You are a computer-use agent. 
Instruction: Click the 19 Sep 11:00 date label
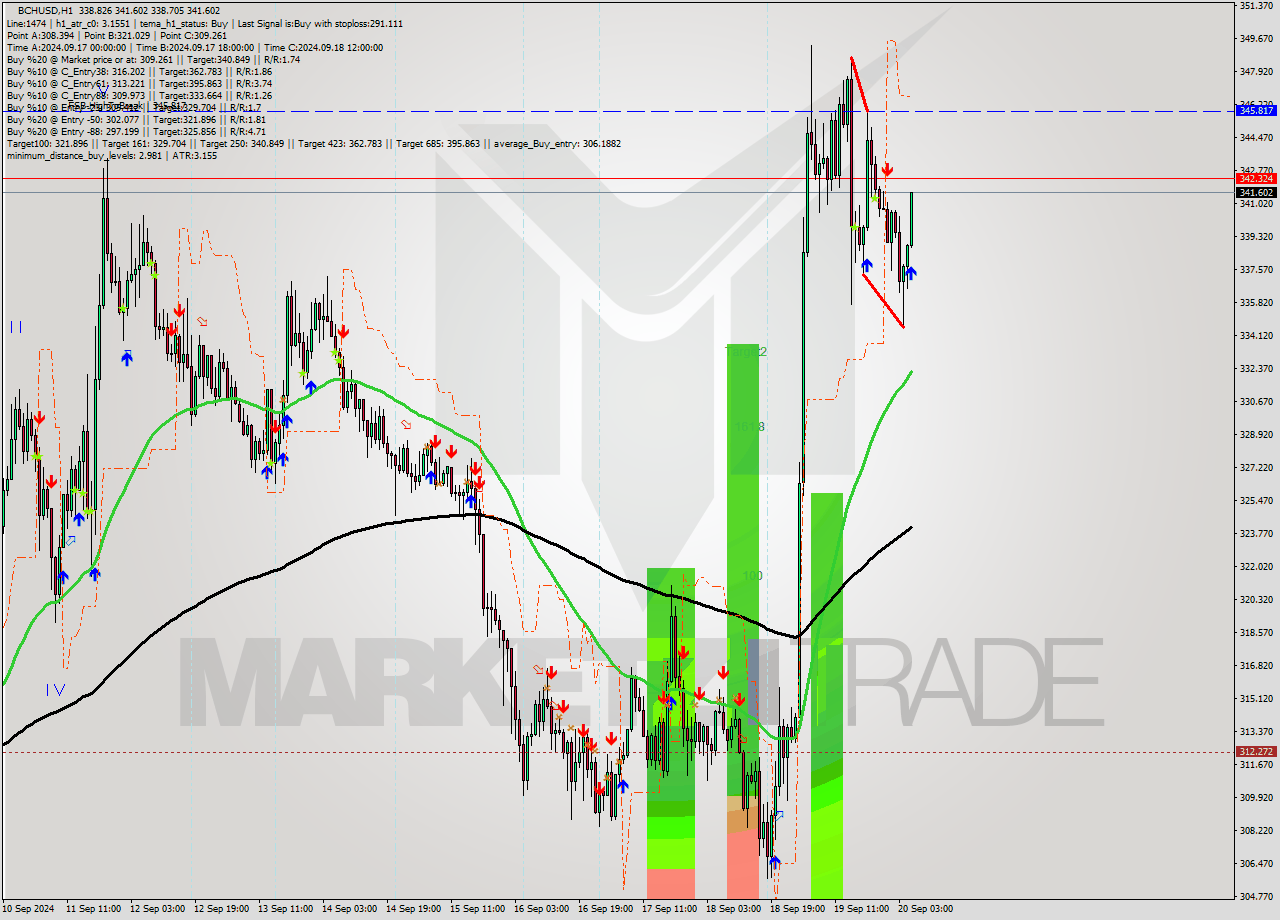[861, 909]
